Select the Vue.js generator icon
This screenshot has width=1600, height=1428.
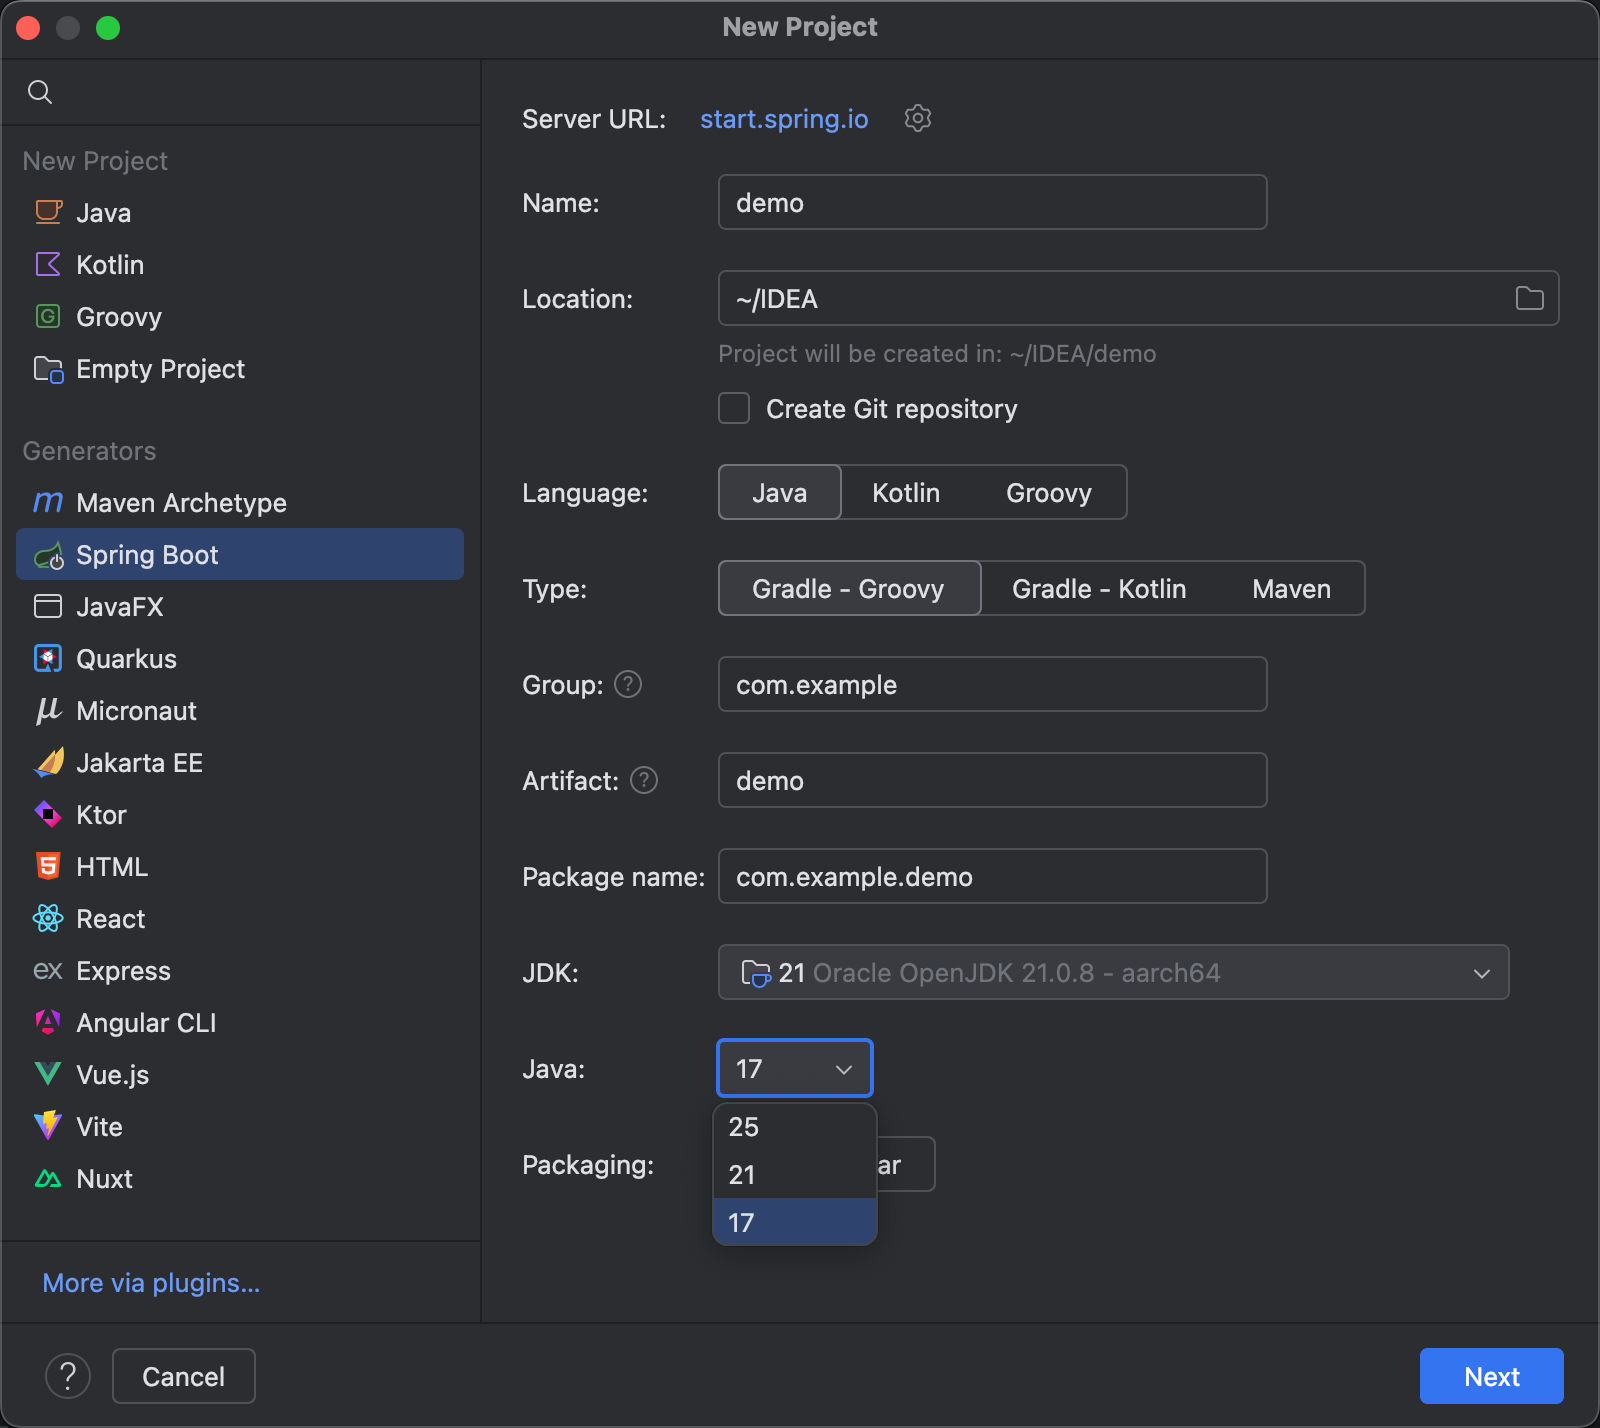click(48, 1074)
